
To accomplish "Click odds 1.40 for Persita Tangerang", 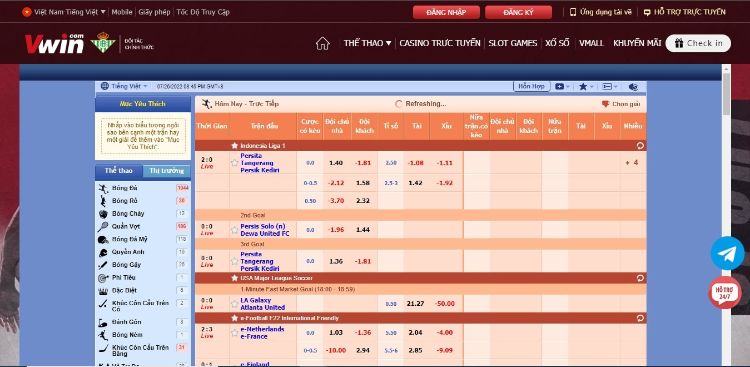I will 336,163.
